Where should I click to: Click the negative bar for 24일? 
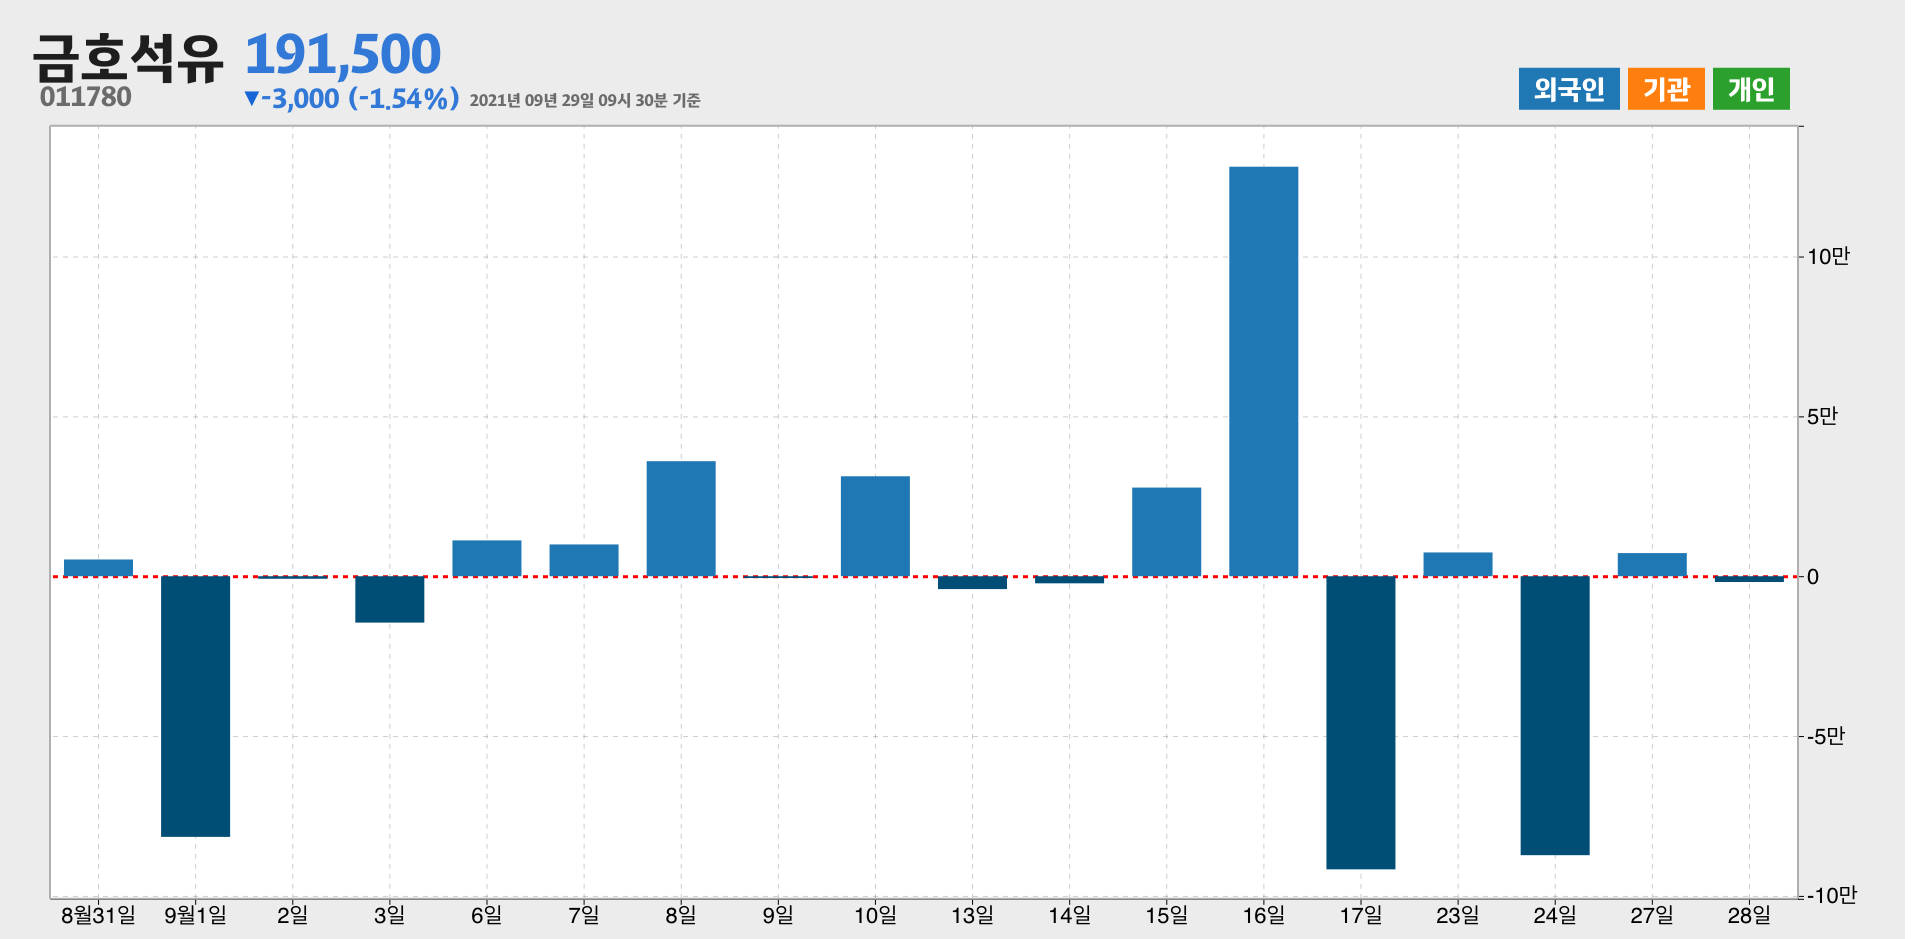tap(1554, 715)
